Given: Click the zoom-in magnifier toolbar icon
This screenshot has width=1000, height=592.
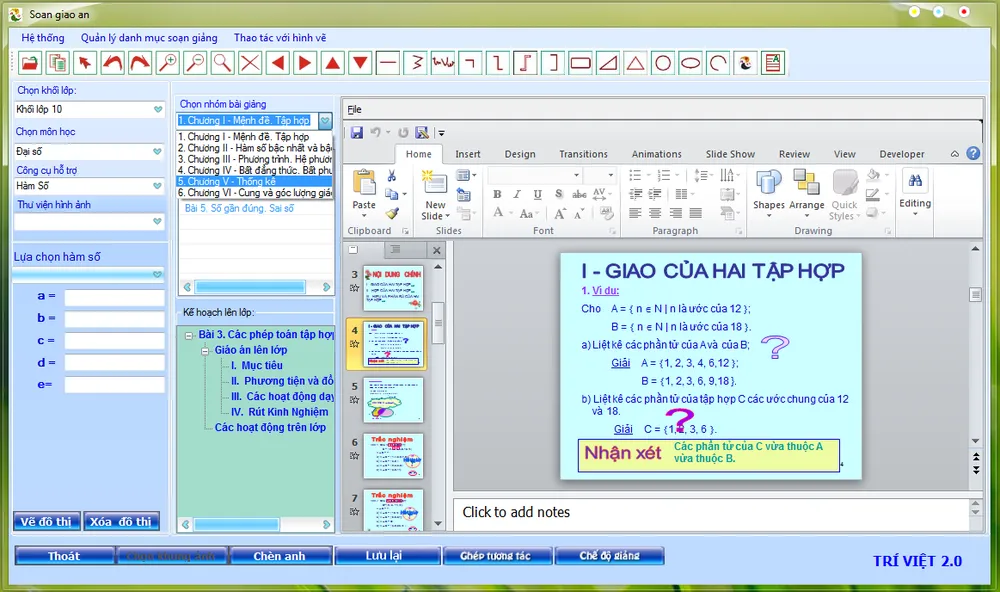Looking at the screenshot, I should (x=168, y=63).
